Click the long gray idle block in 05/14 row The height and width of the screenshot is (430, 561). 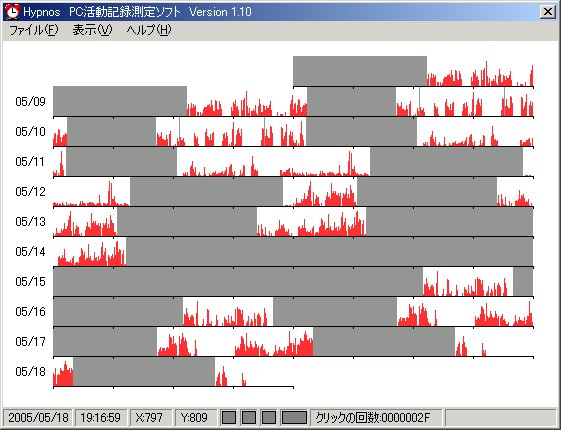point(330,251)
